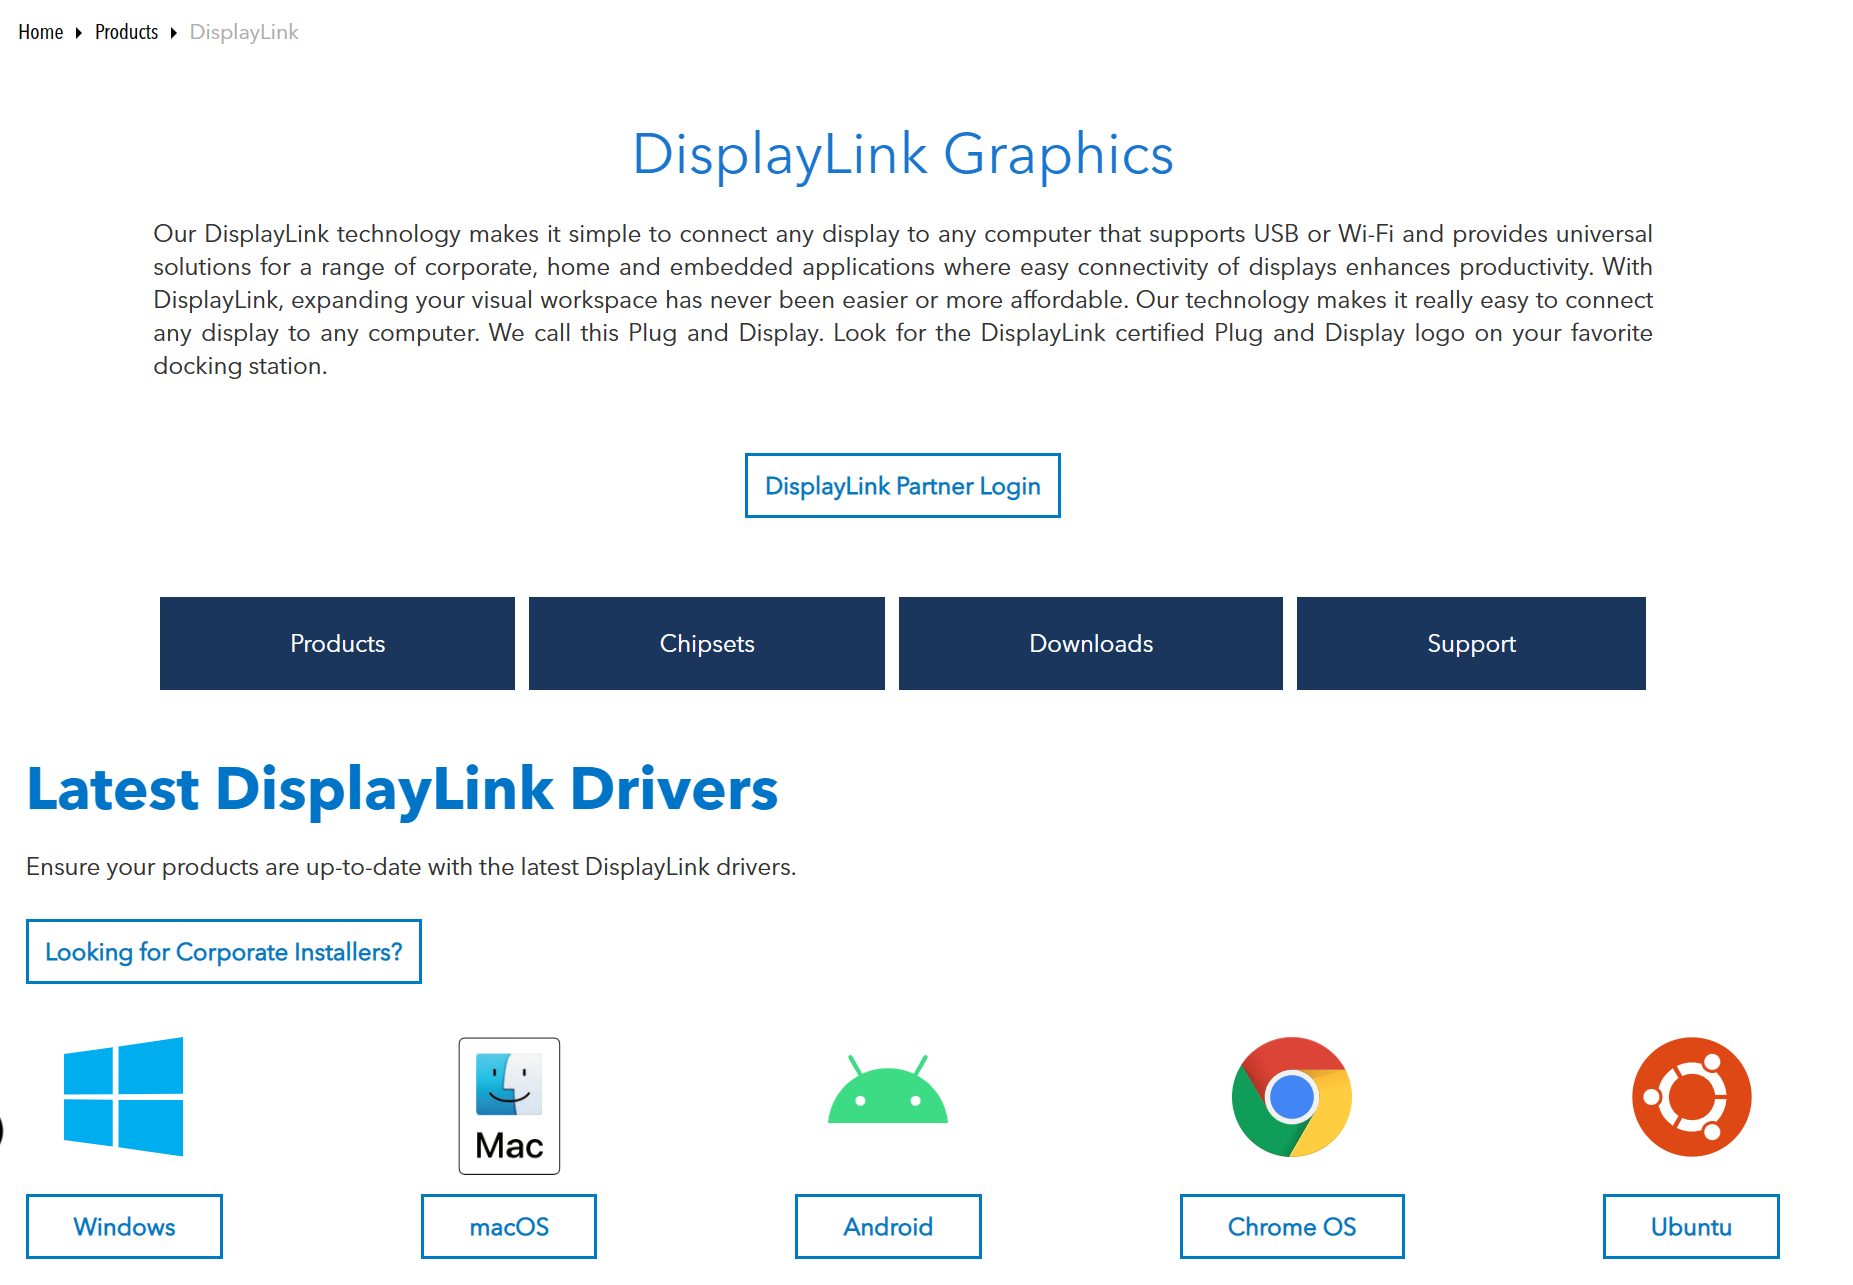Go to Products in breadcrumb
1853x1285 pixels.
[127, 32]
